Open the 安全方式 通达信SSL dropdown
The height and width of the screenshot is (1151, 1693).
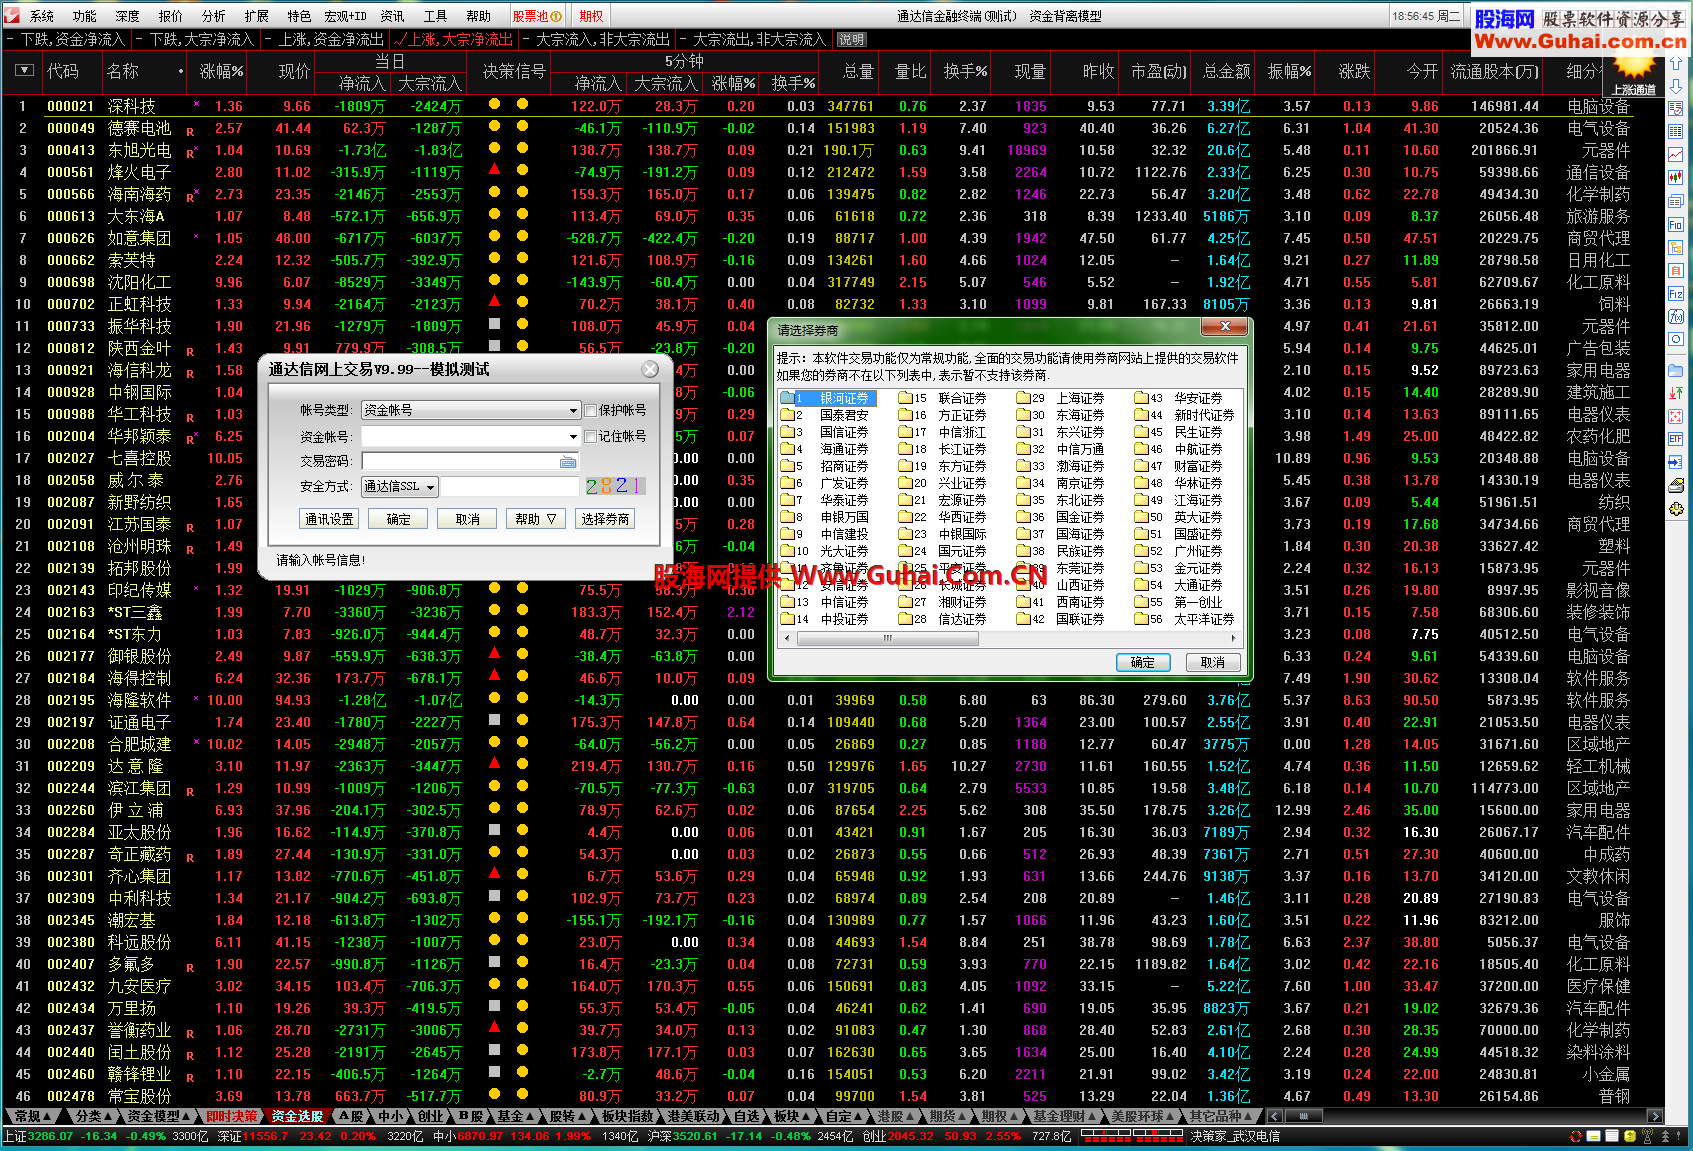(x=400, y=487)
